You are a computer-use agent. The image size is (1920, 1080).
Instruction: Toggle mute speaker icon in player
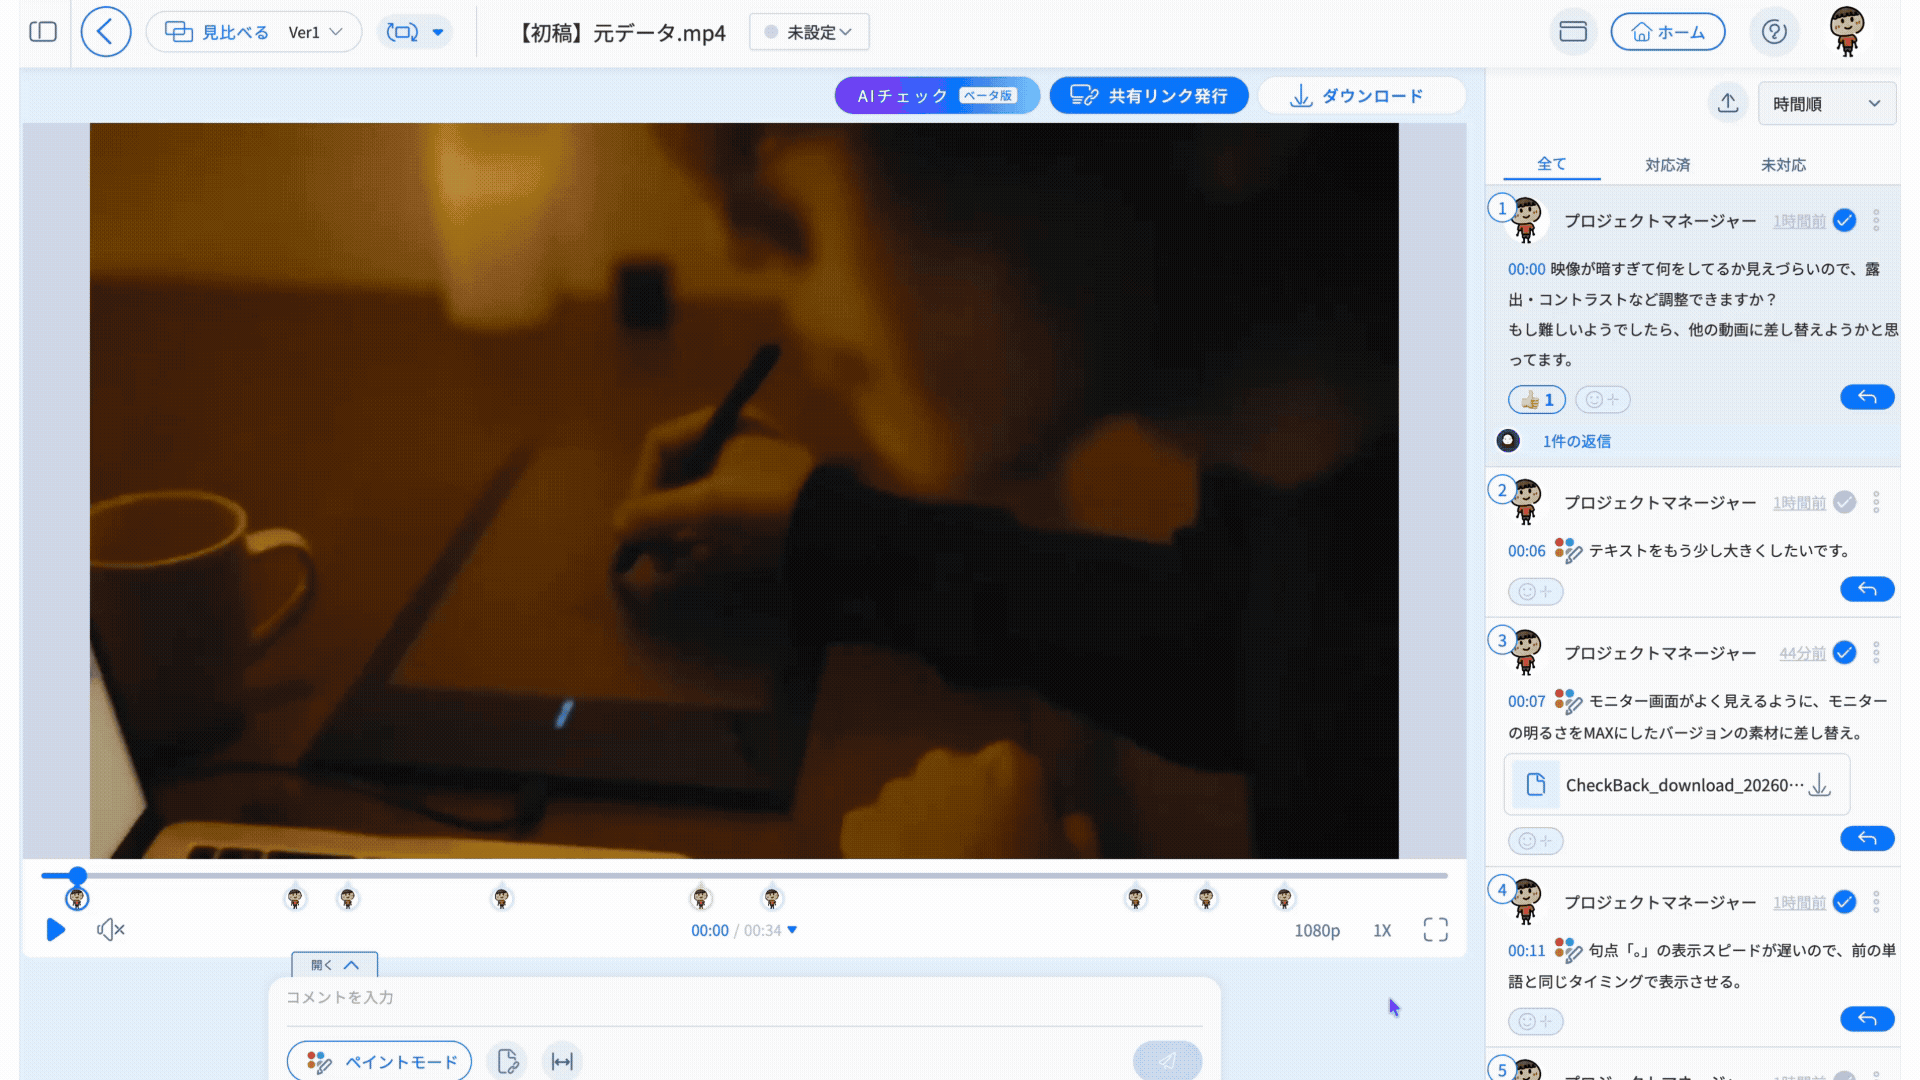(110, 930)
